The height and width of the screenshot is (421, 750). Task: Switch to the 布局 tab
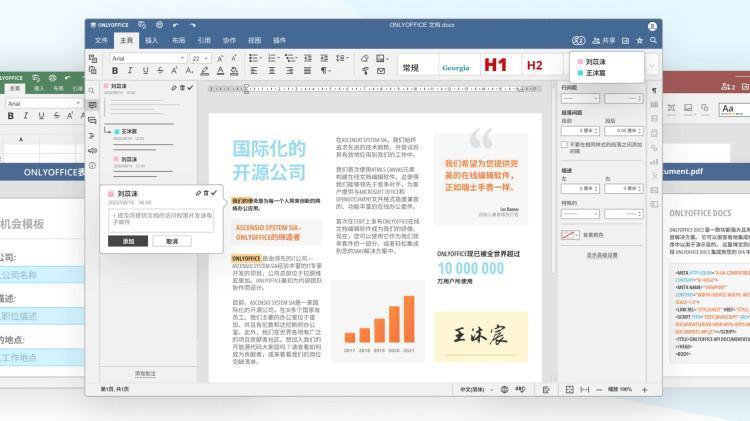pos(178,41)
